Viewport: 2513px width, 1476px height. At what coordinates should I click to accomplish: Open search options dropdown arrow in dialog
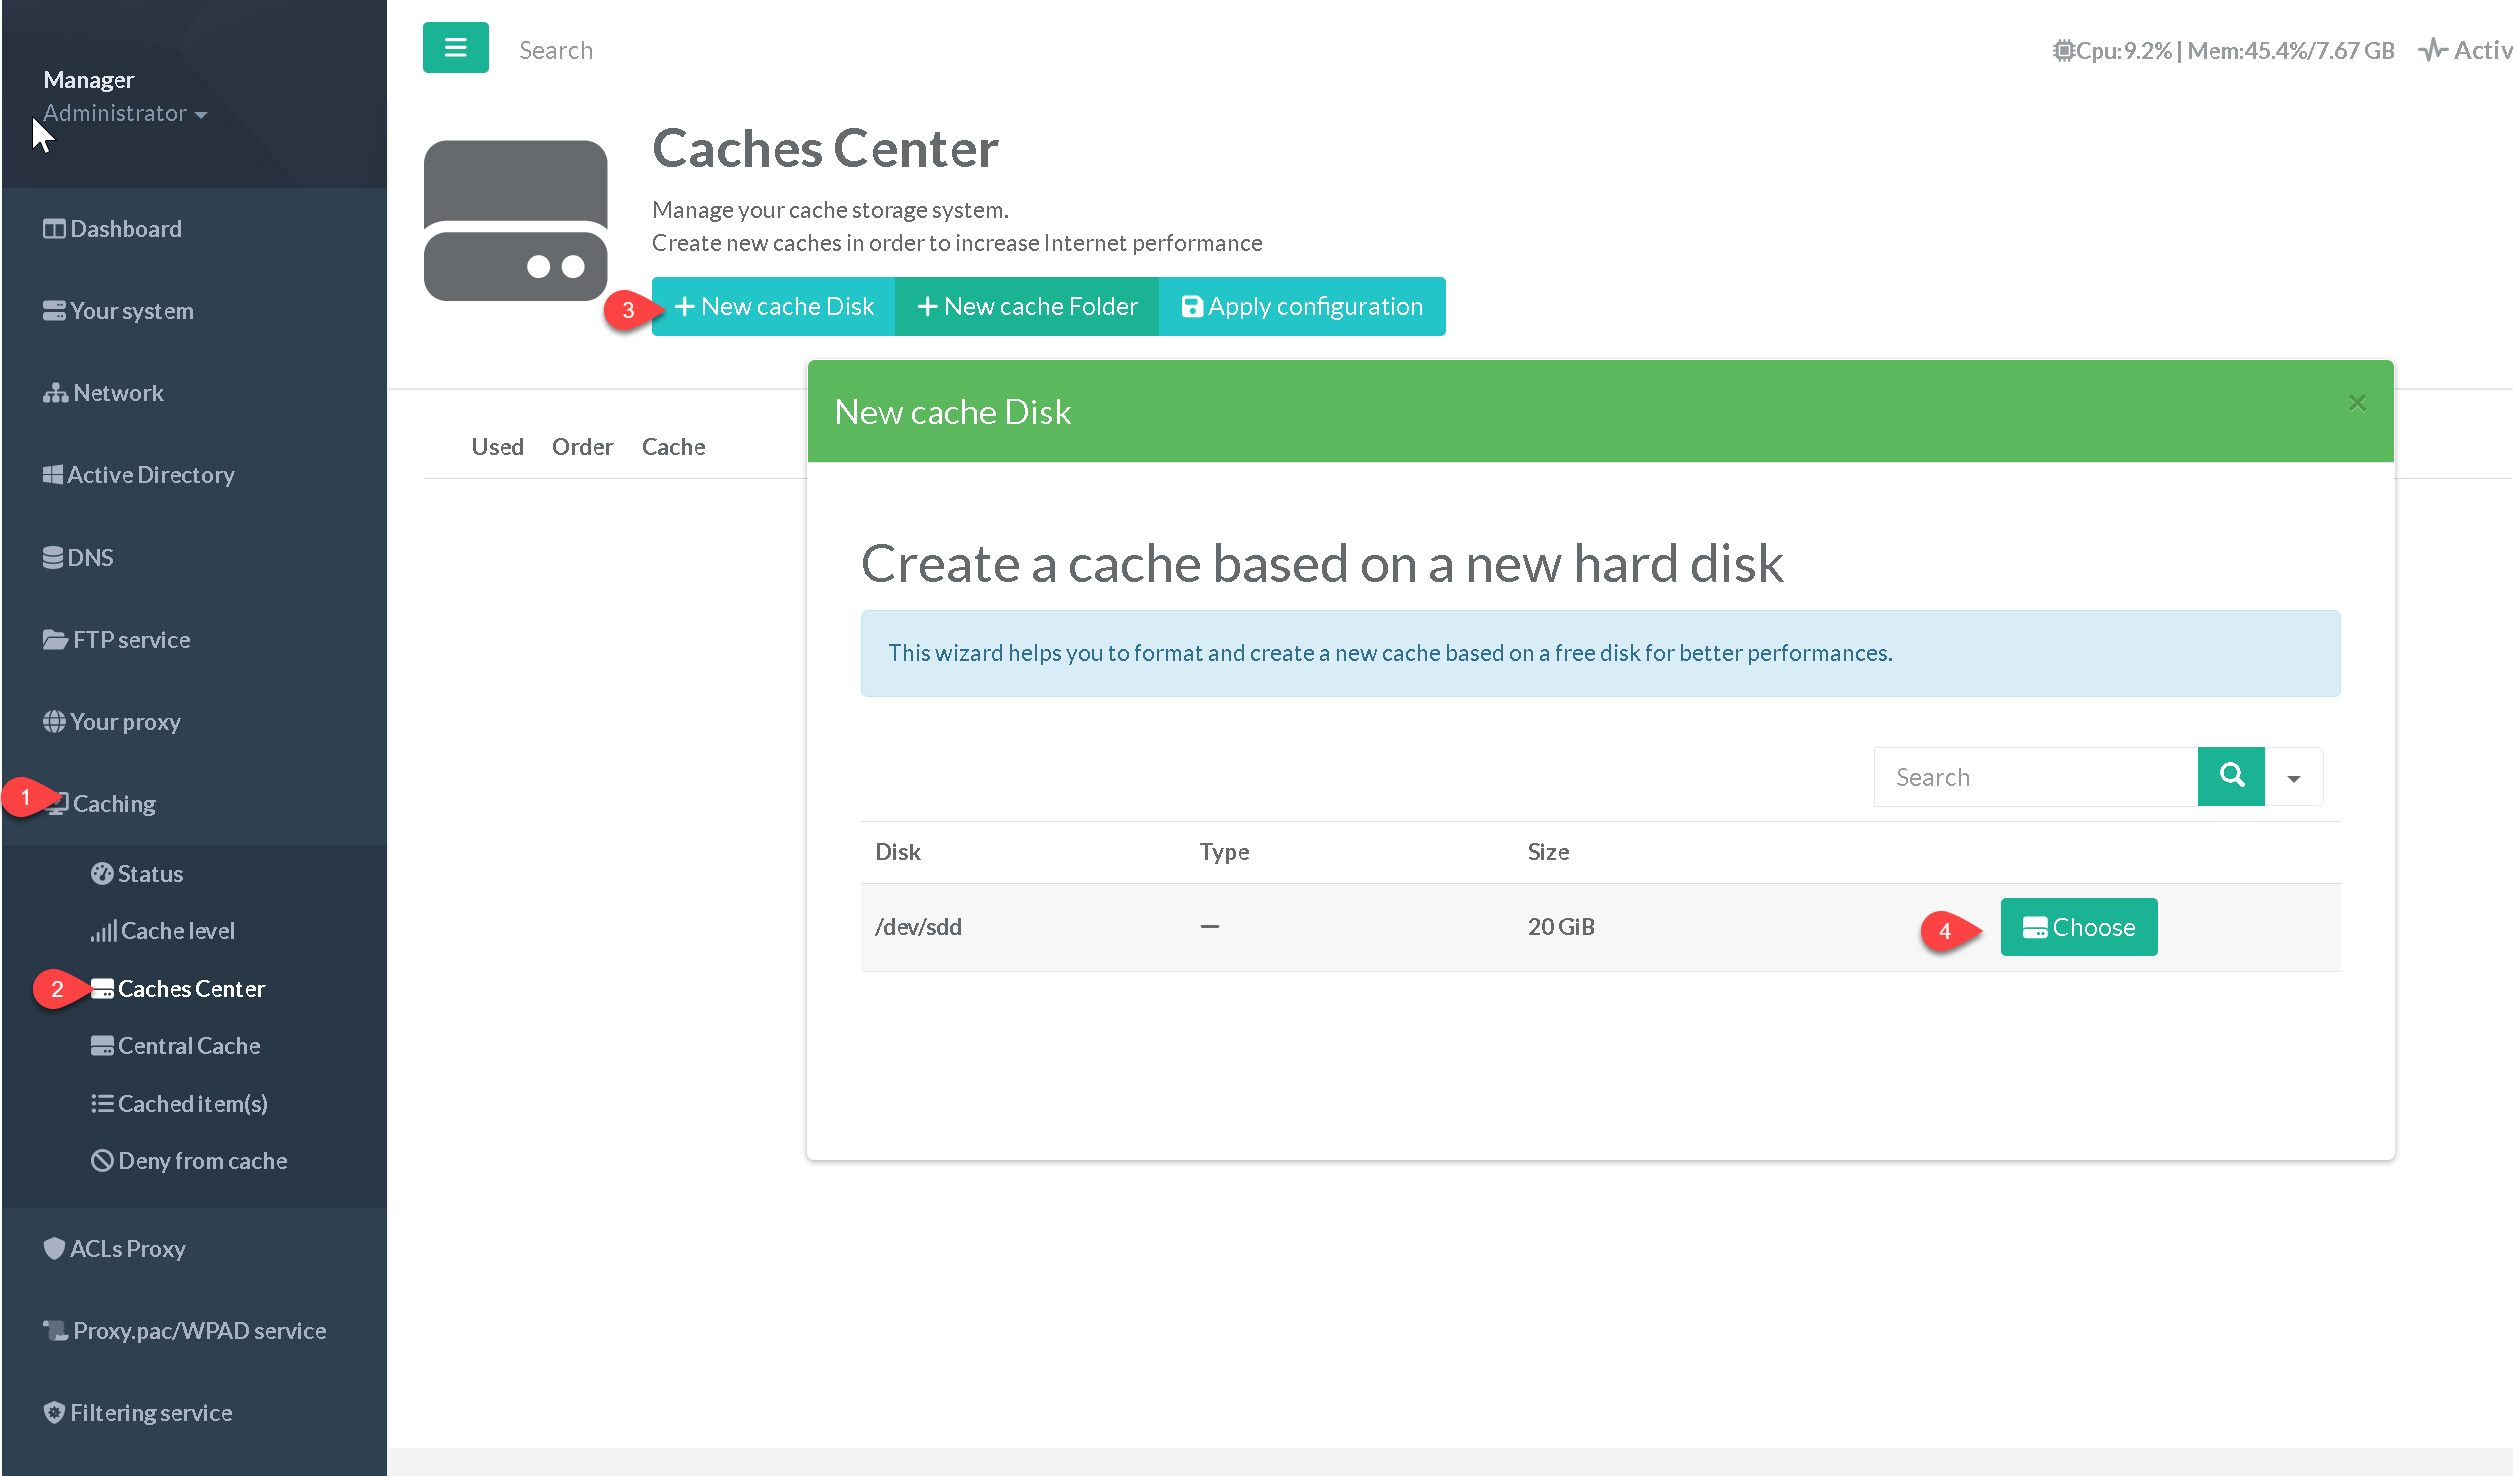[x=2293, y=777]
